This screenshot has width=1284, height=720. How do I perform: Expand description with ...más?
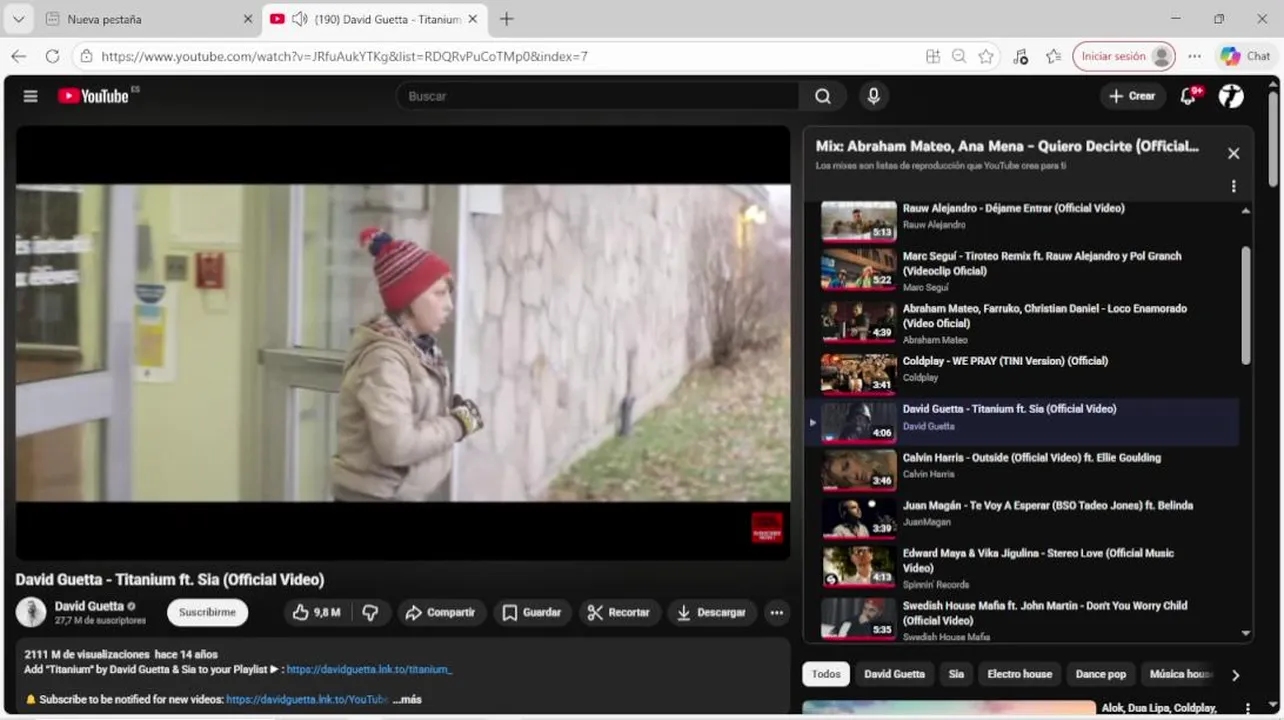click(x=407, y=699)
